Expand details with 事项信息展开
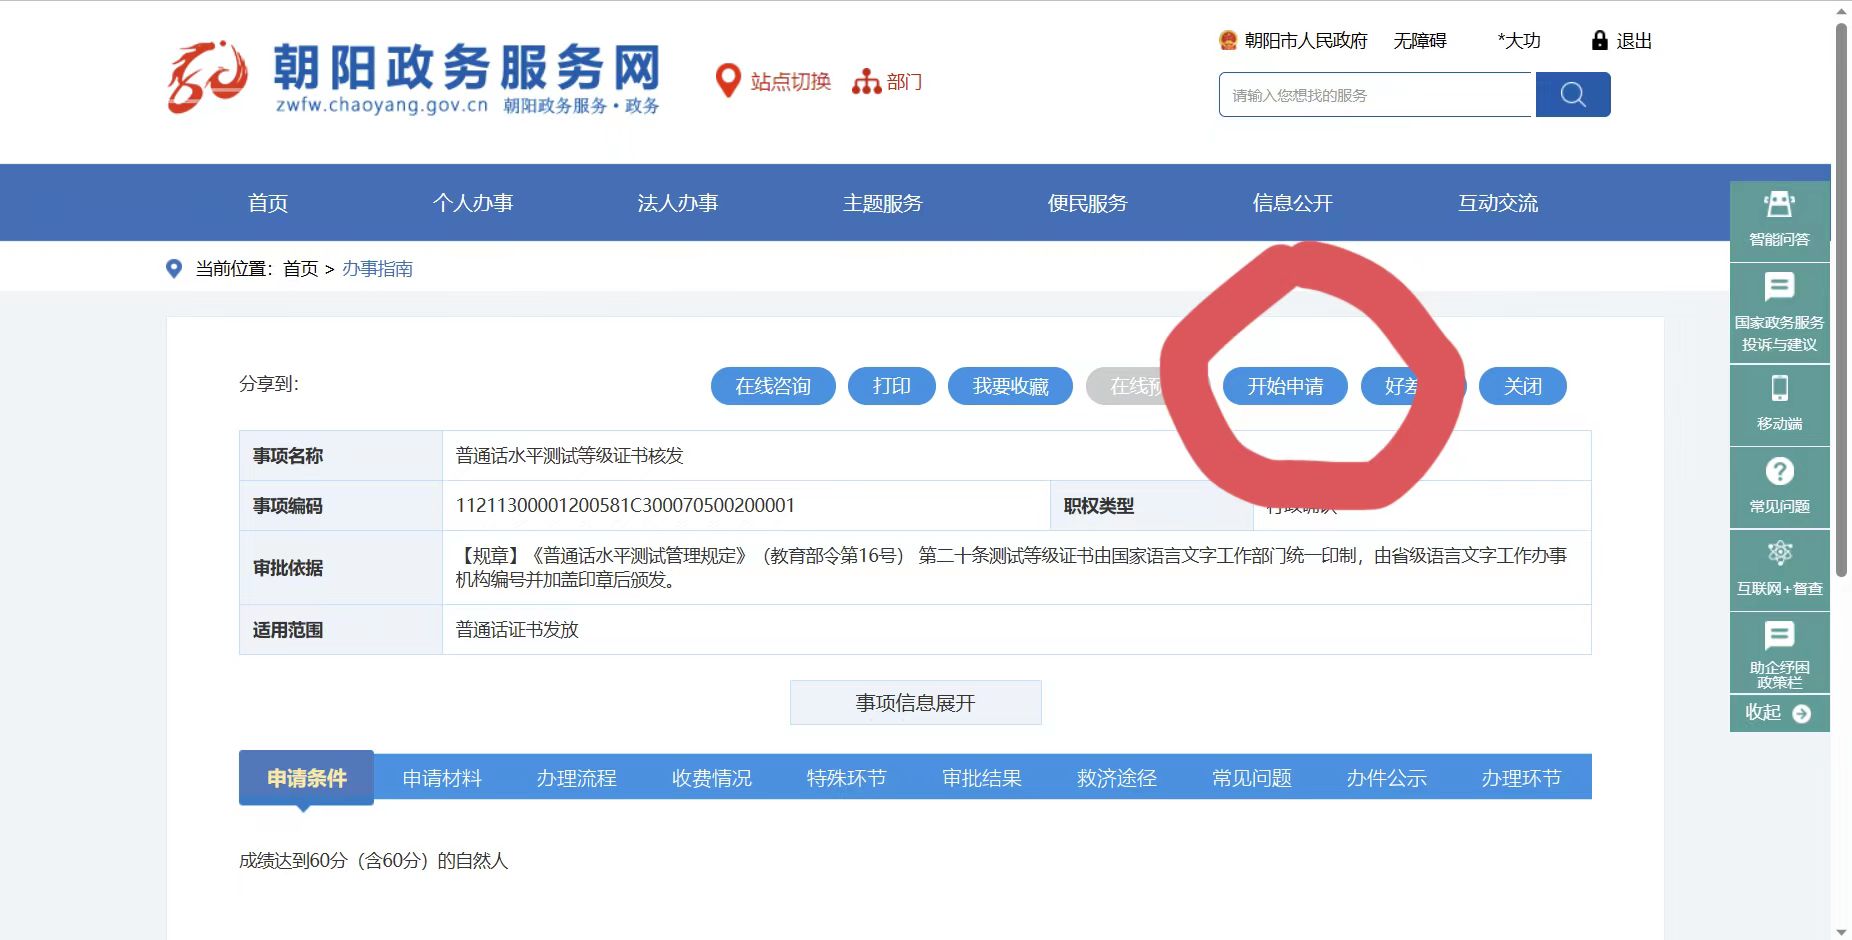Viewport: 1852px width, 940px height. click(x=915, y=703)
